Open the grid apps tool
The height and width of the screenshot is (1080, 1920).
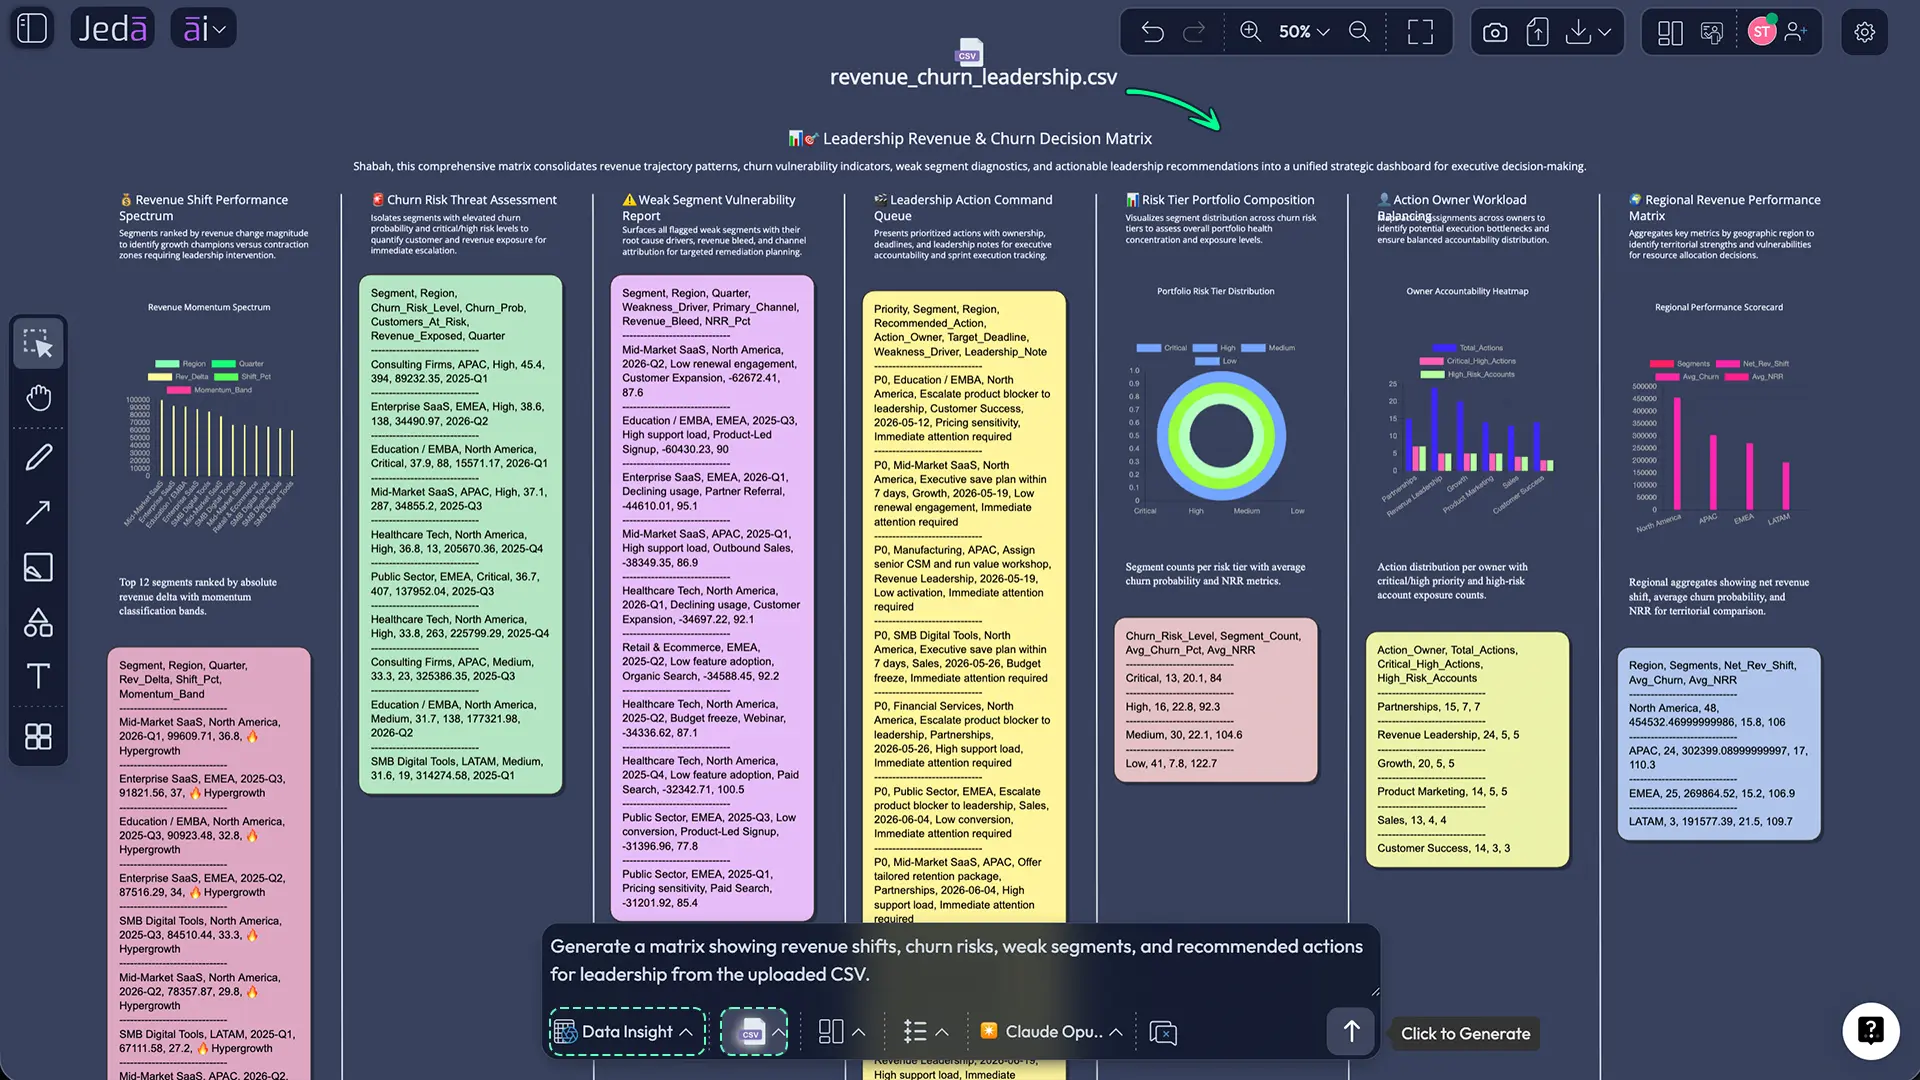click(38, 737)
